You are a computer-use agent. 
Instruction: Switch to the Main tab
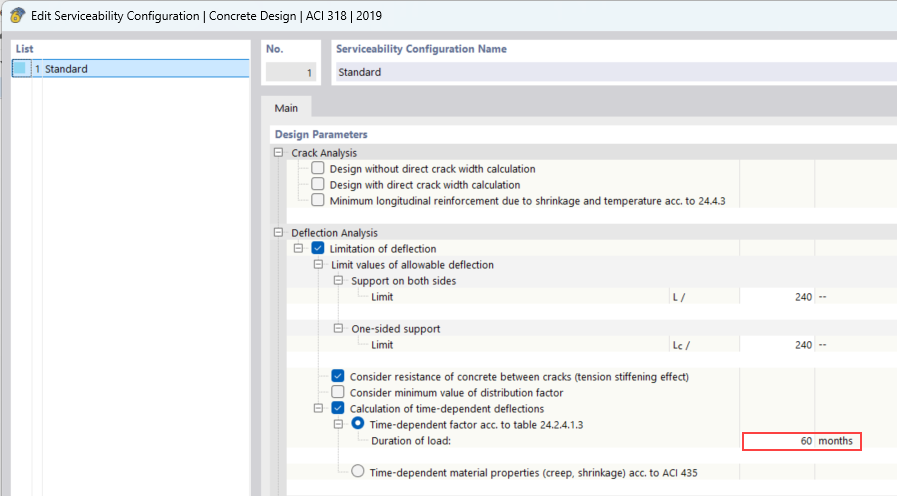tap(286, 108)
